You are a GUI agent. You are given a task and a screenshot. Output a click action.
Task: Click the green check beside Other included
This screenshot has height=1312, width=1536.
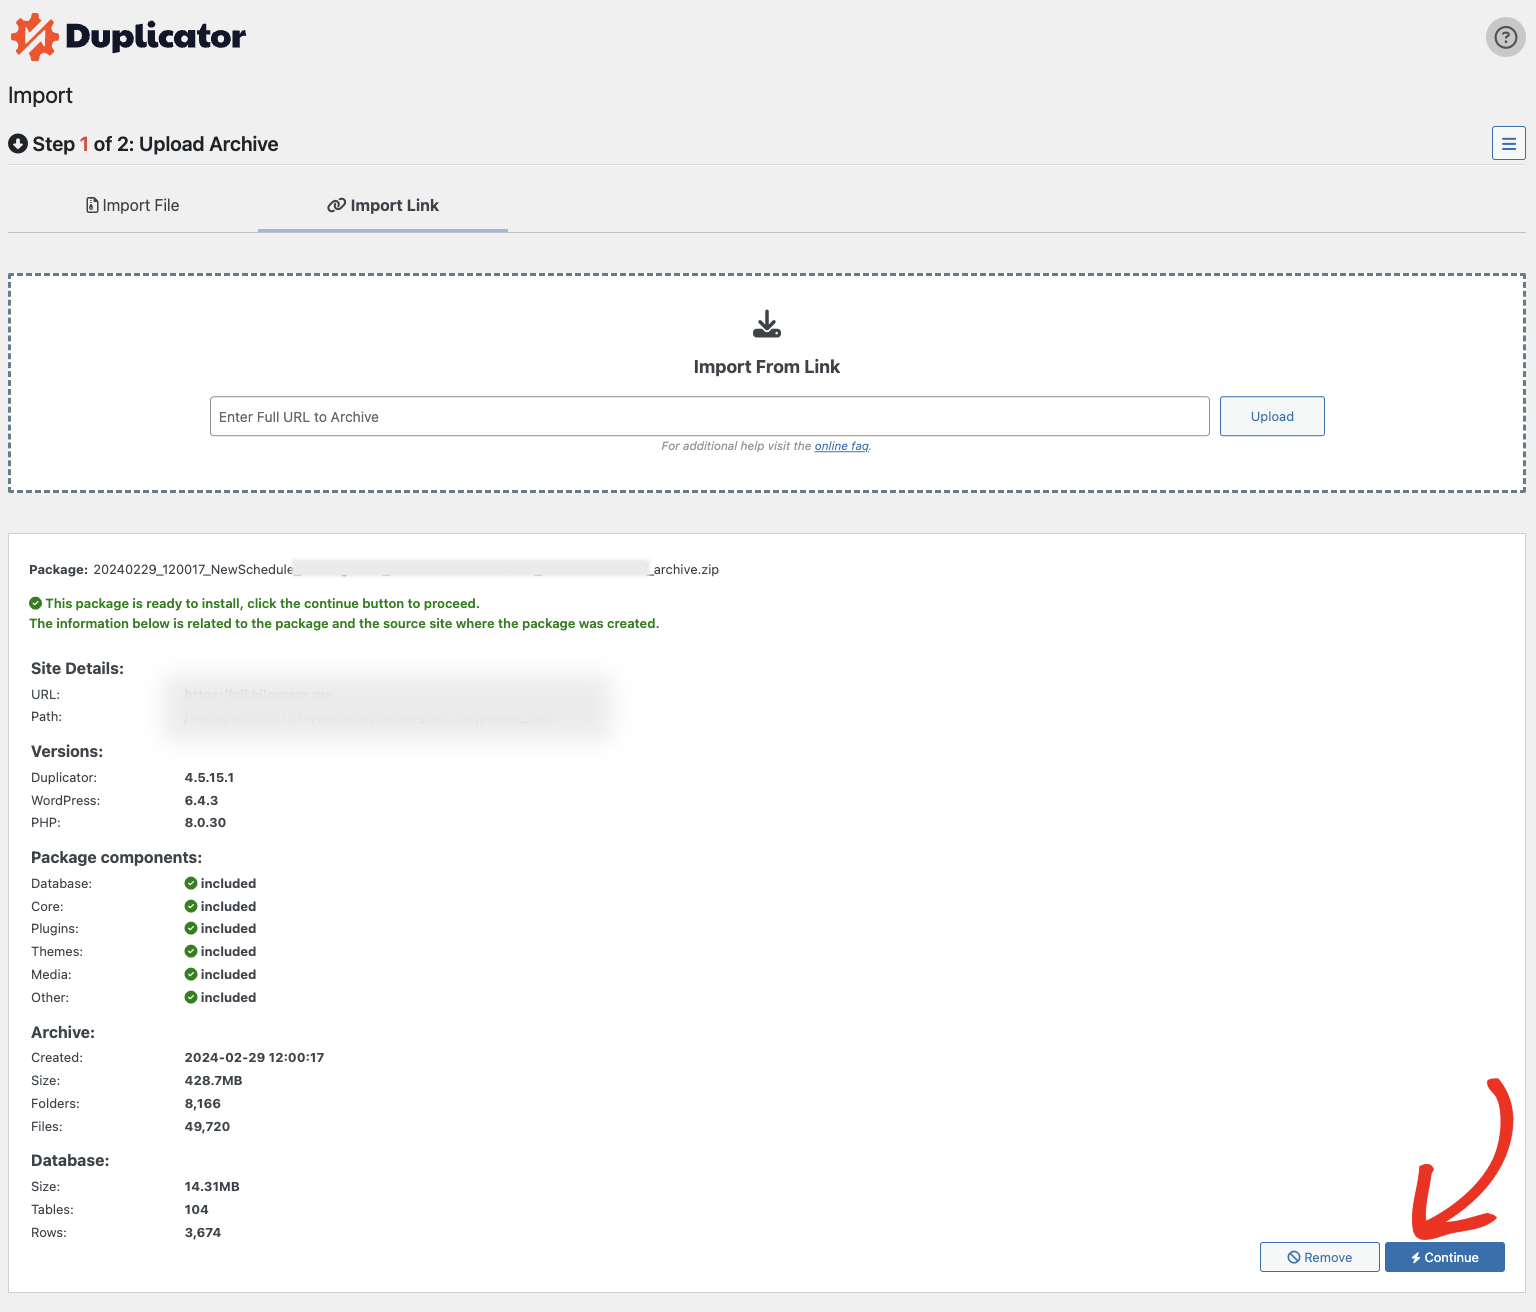click(190, 997)
